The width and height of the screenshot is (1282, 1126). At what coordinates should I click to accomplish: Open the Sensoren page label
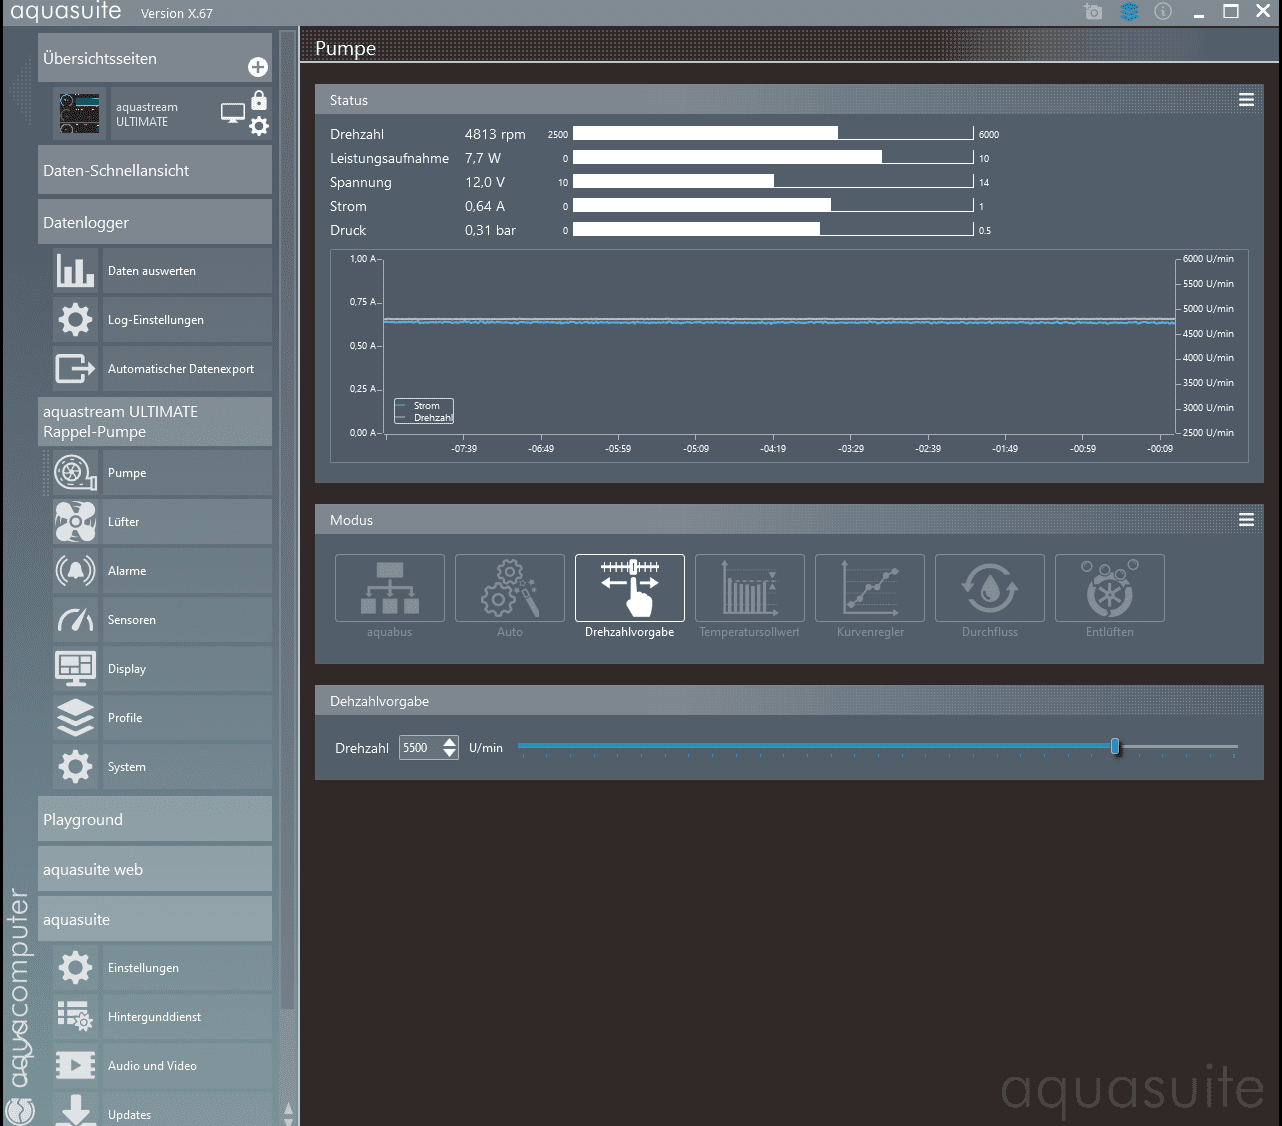point(132,620)
